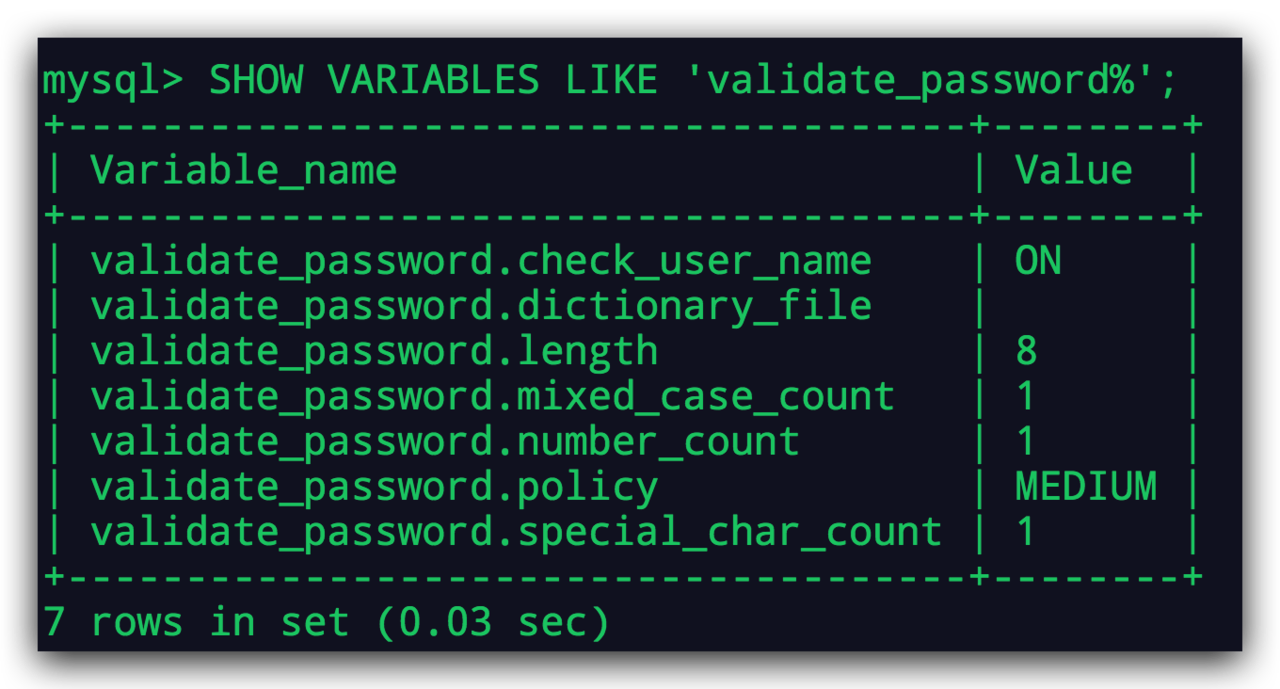Click the MEDIUM policy value
The width and height of the screenshot is (1280, 689).
1086,487
